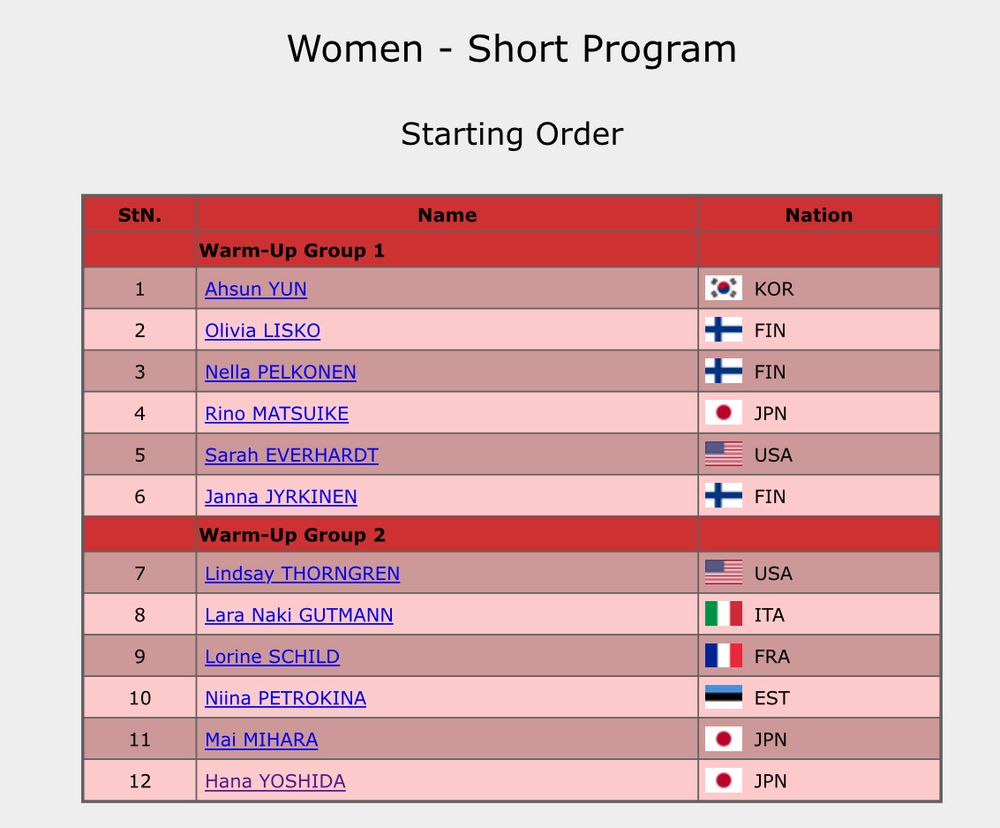Screen dimensions: 1000x828
Task: Open Lorine SCHILD profile link
Action: pos(272,656)
